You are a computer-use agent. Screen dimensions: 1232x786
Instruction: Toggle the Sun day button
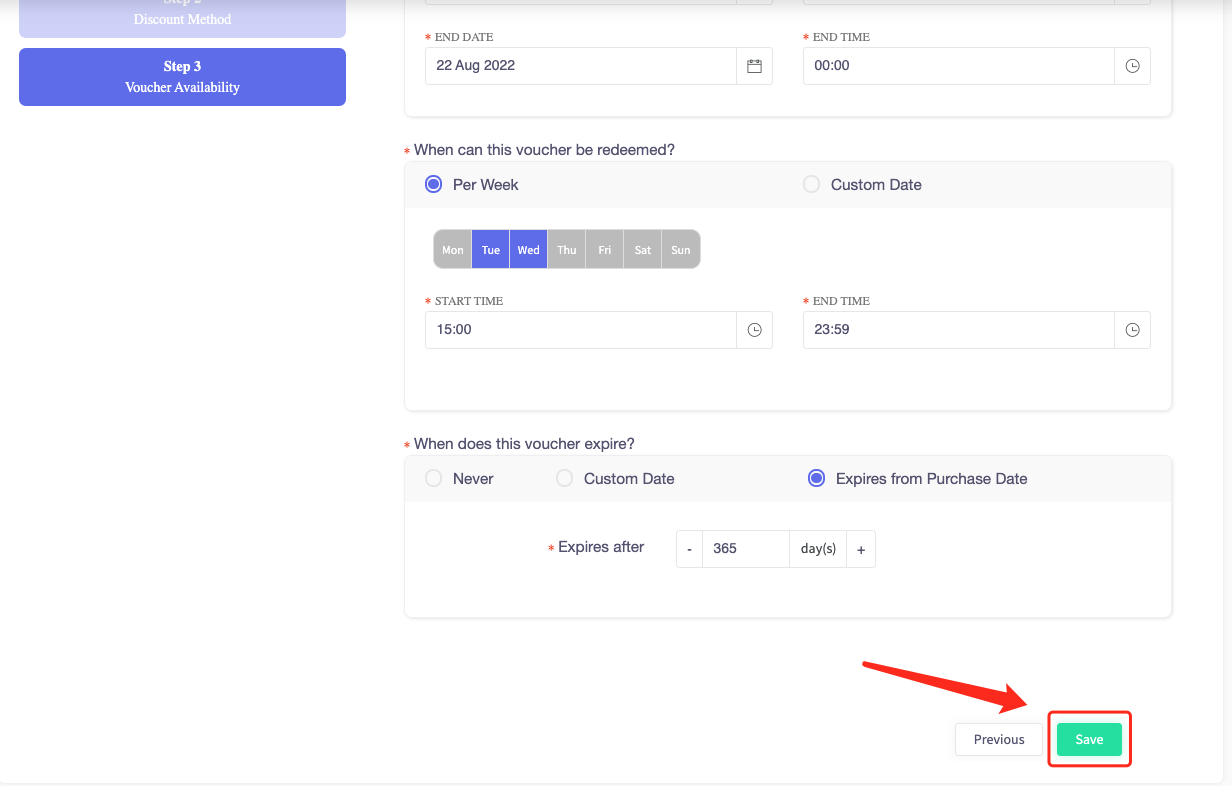(x=681, y=249)
